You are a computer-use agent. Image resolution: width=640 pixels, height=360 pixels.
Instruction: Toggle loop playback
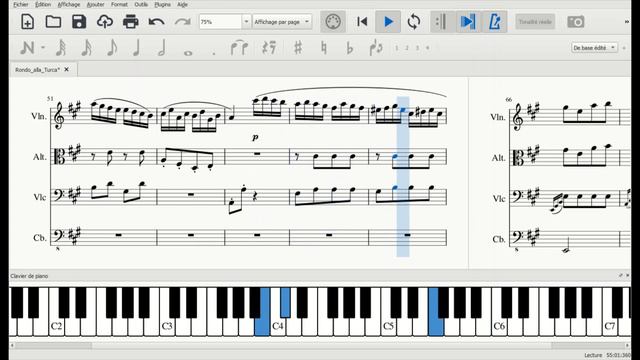point(413,22)
